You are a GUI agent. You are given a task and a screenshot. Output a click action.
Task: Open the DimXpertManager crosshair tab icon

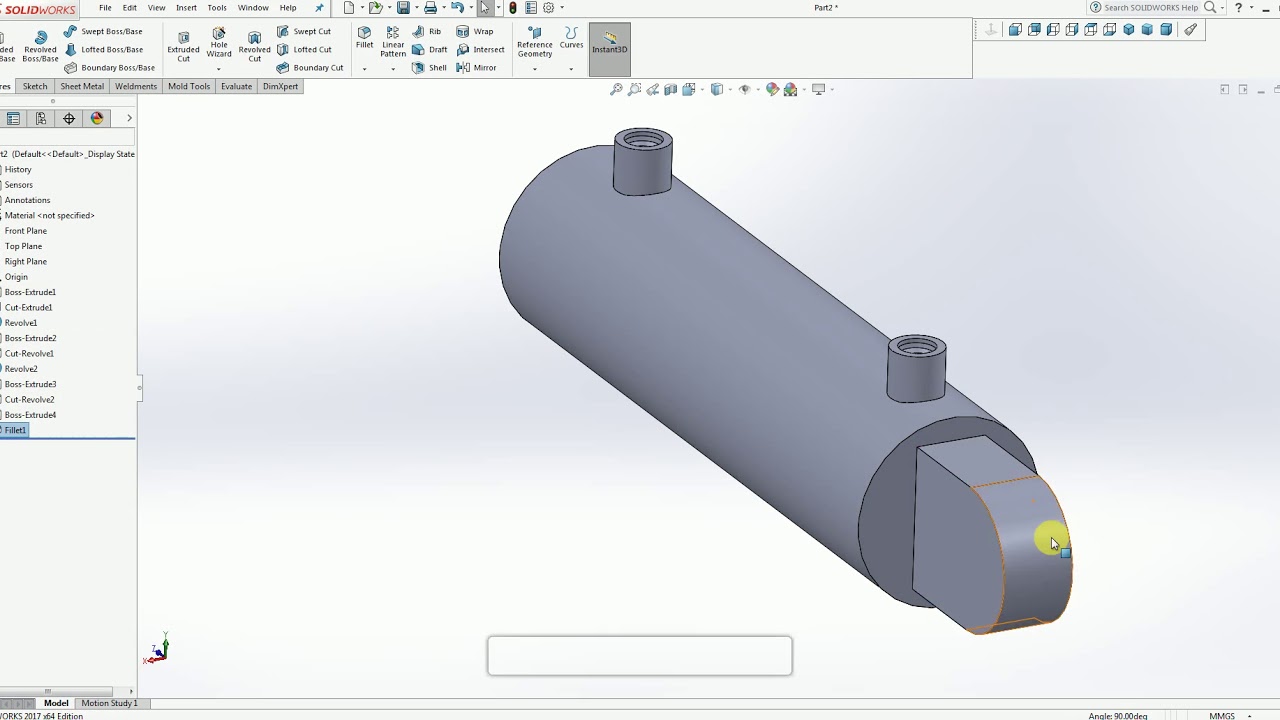(x=69, y=118)
